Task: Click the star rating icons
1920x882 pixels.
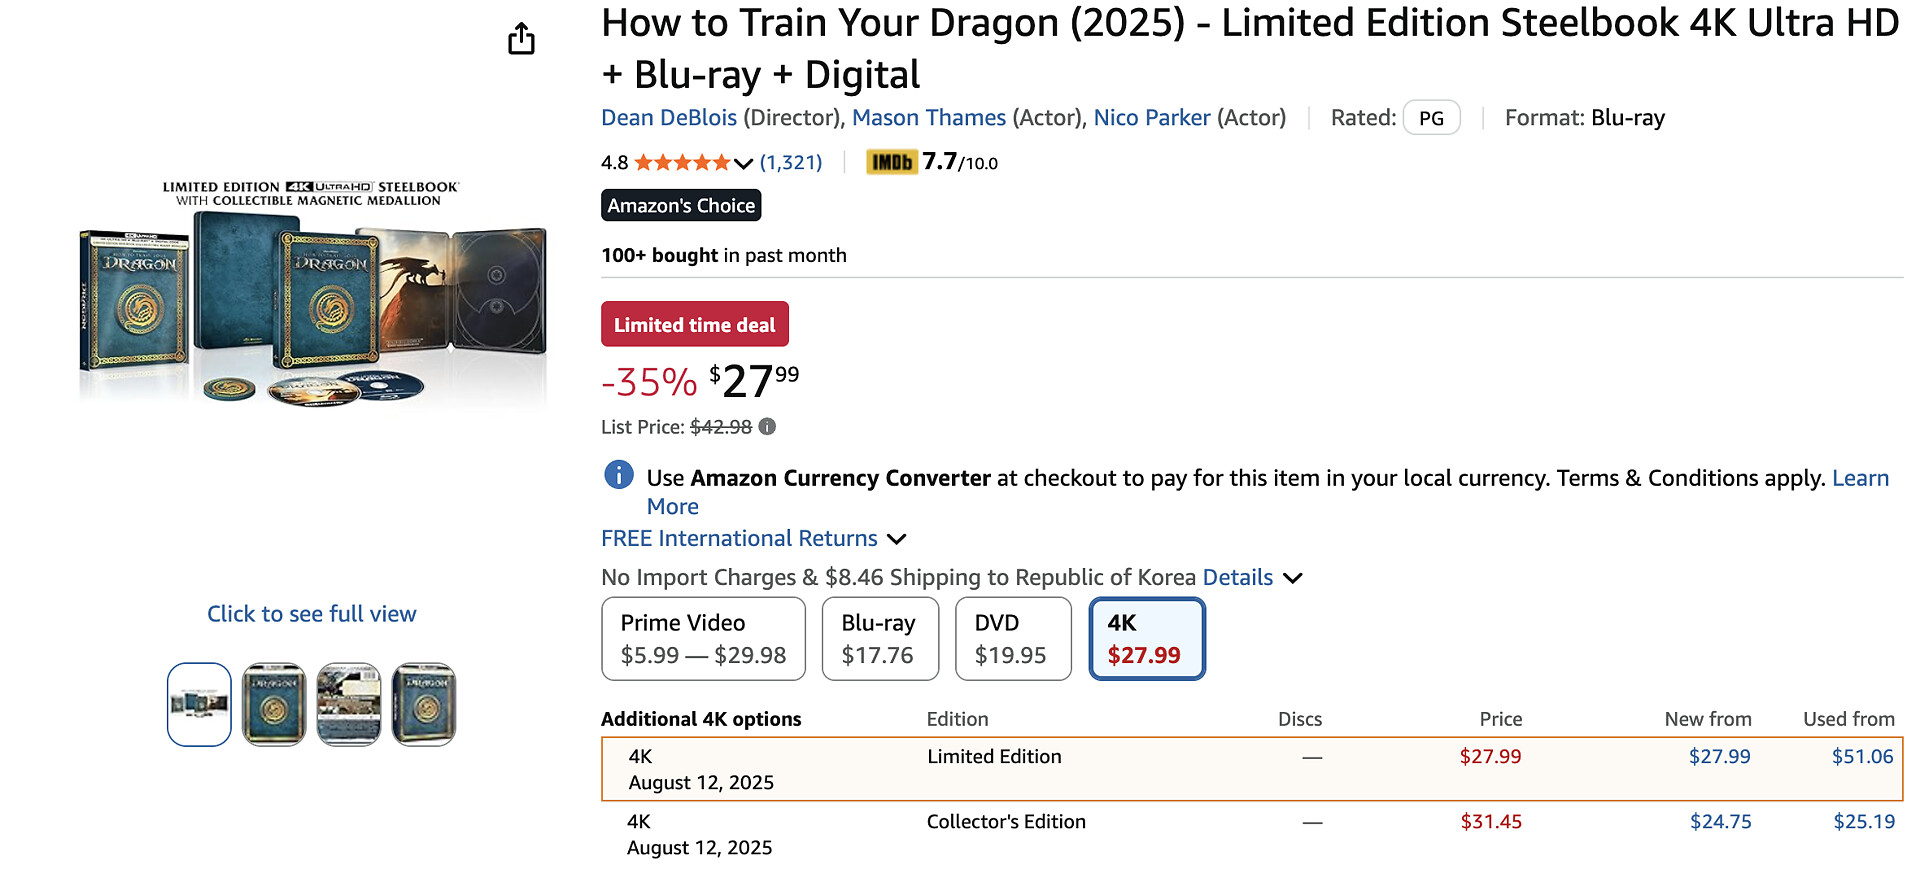Action: pos(682,163)
